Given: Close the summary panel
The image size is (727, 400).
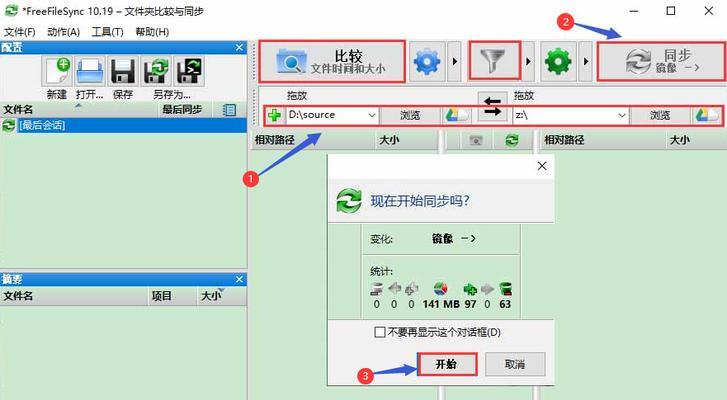Looking at the screenshot, I should point(239,279).
